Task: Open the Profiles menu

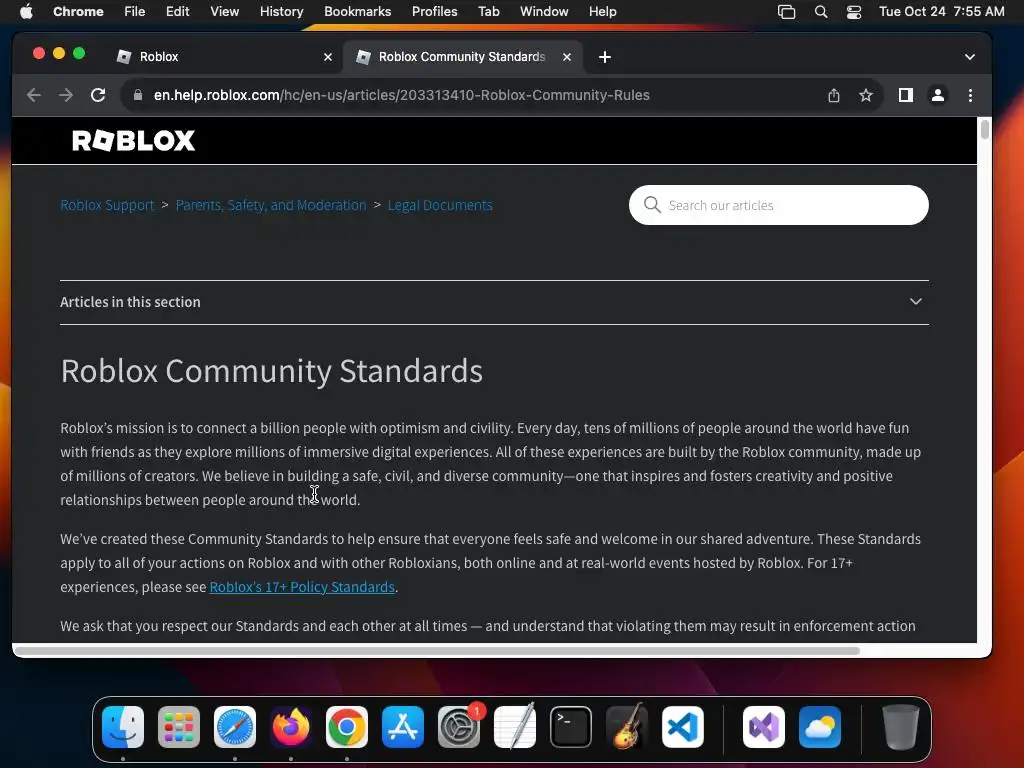Action: [x=434, y=12]
